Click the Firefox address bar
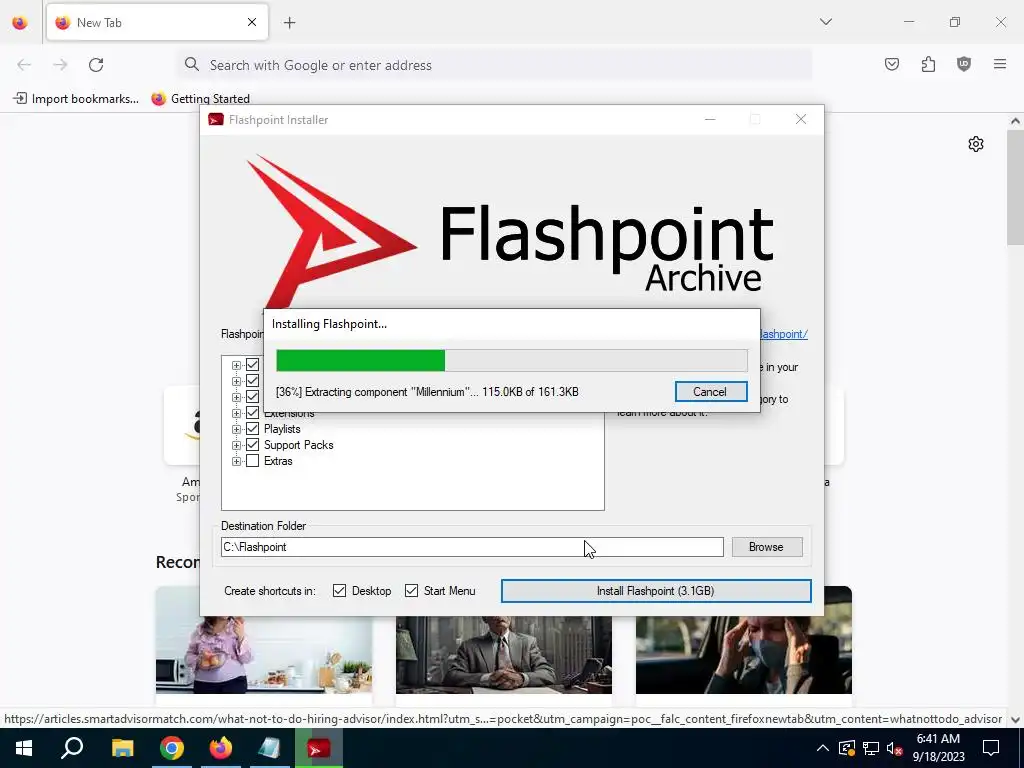This screenshot has height=768, width=1024. (x=495, y=65)
